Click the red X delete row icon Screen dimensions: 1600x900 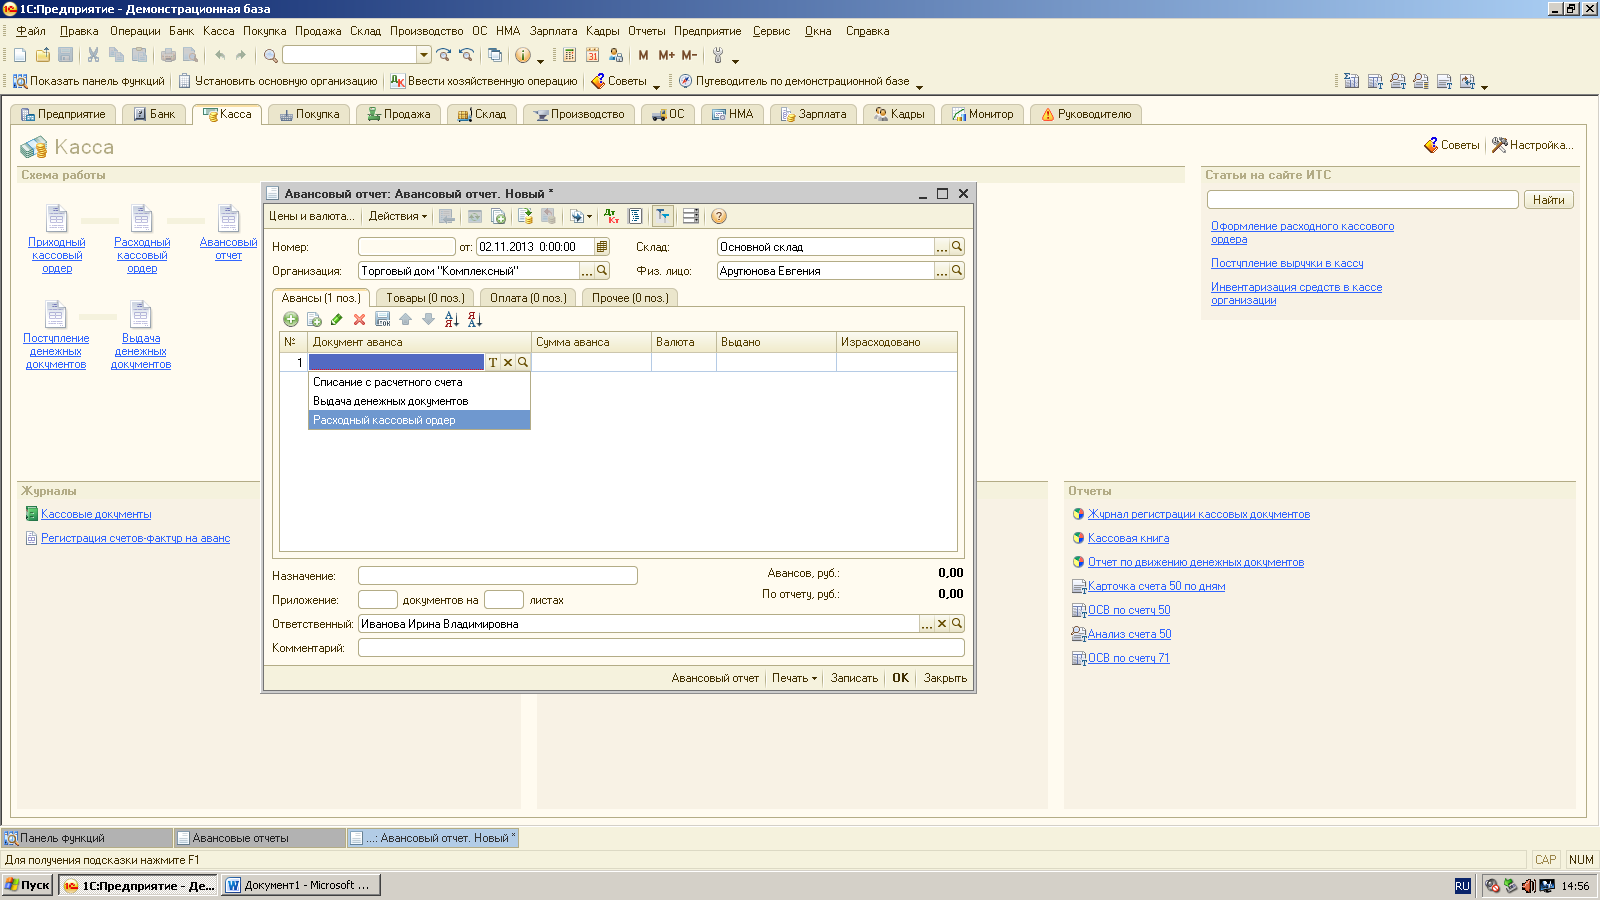coord(360,319)
